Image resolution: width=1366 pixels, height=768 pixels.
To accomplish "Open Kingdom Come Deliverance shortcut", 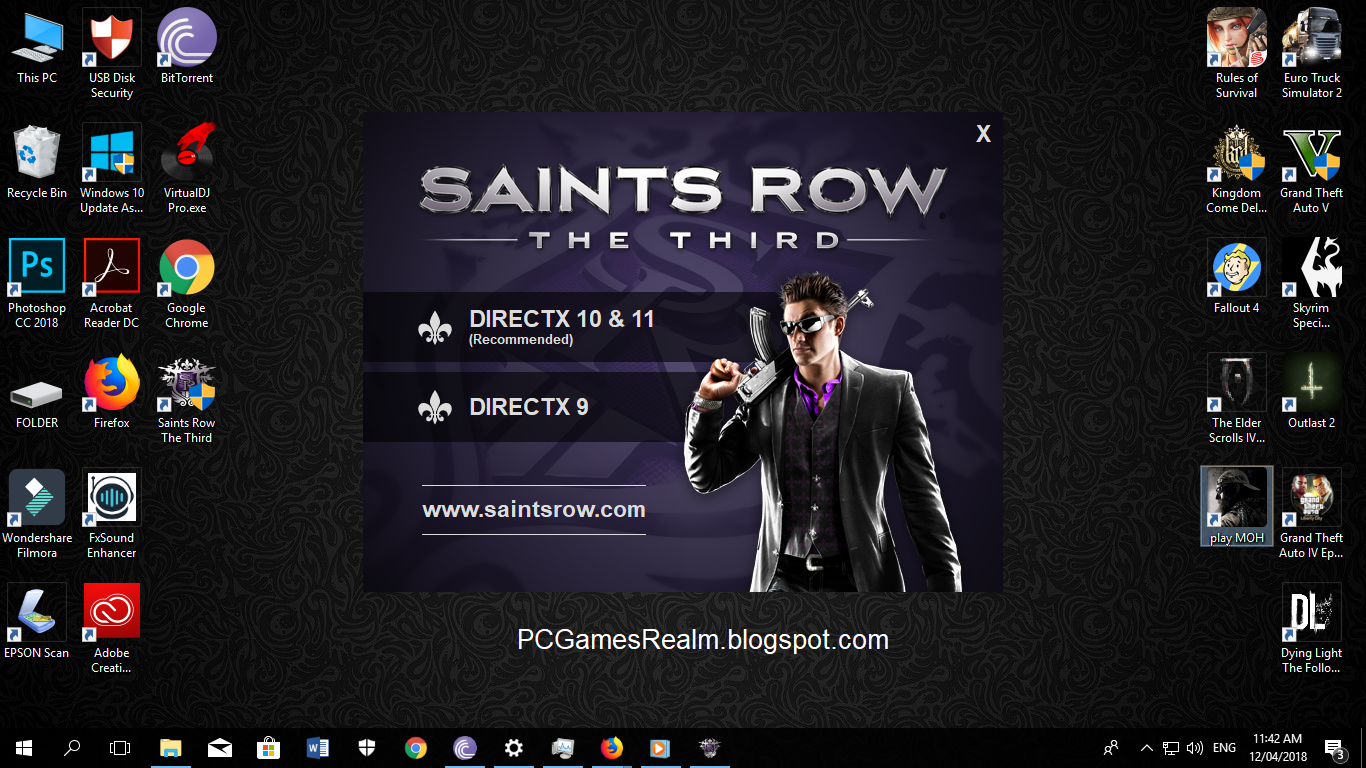I will coord(1237,169).
